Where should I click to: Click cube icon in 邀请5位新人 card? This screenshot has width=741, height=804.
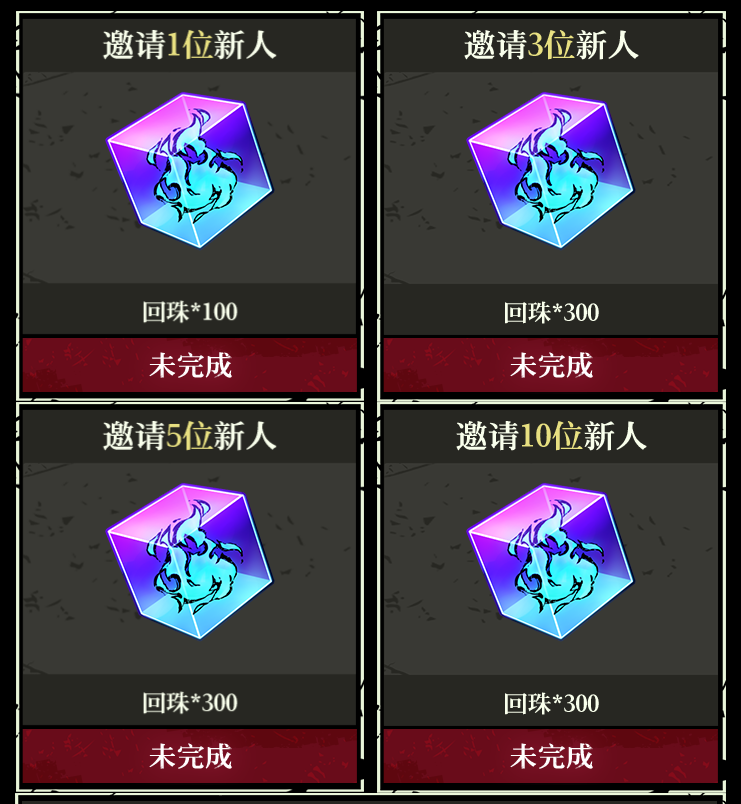190,562
